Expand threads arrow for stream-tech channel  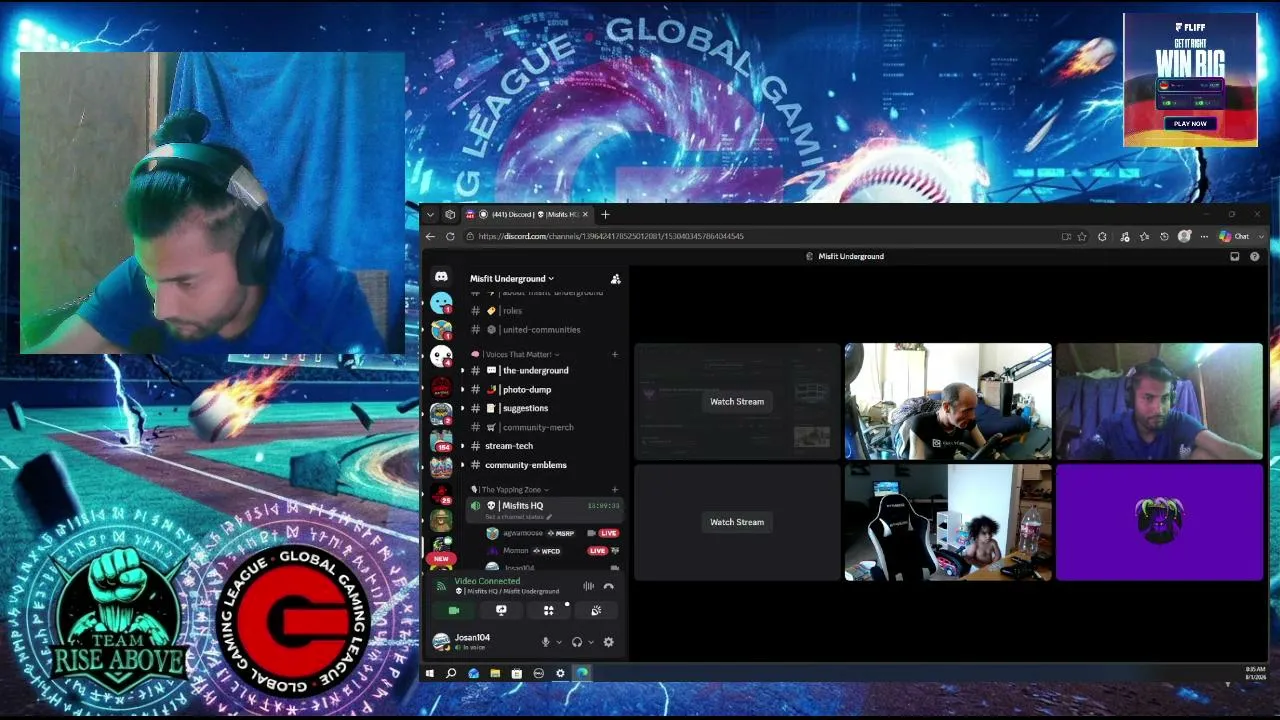[462, 446]
